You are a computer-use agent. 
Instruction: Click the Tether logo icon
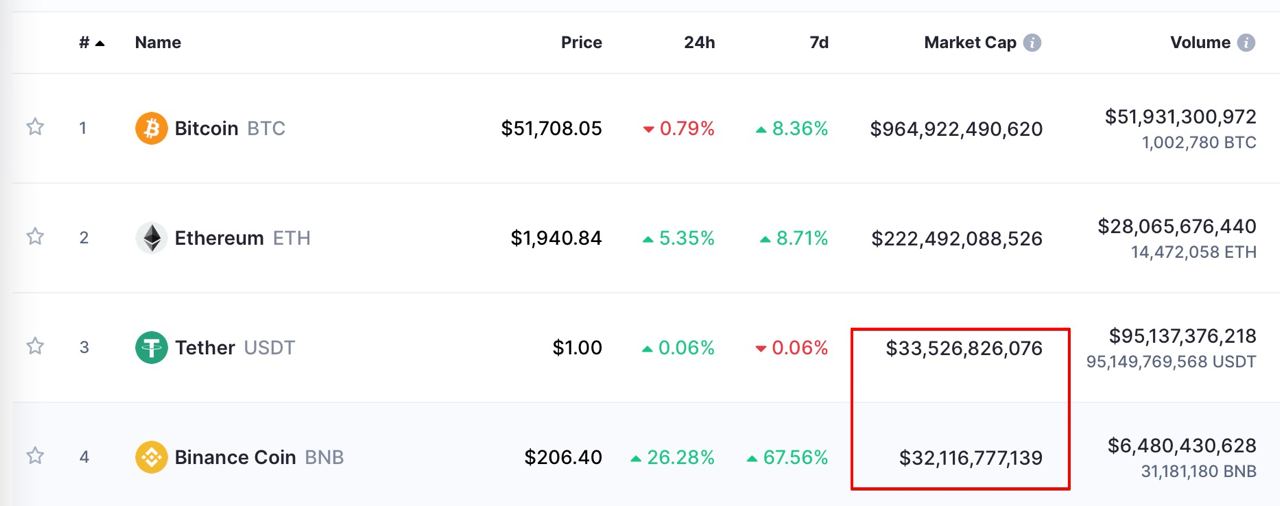coord(151,348)
